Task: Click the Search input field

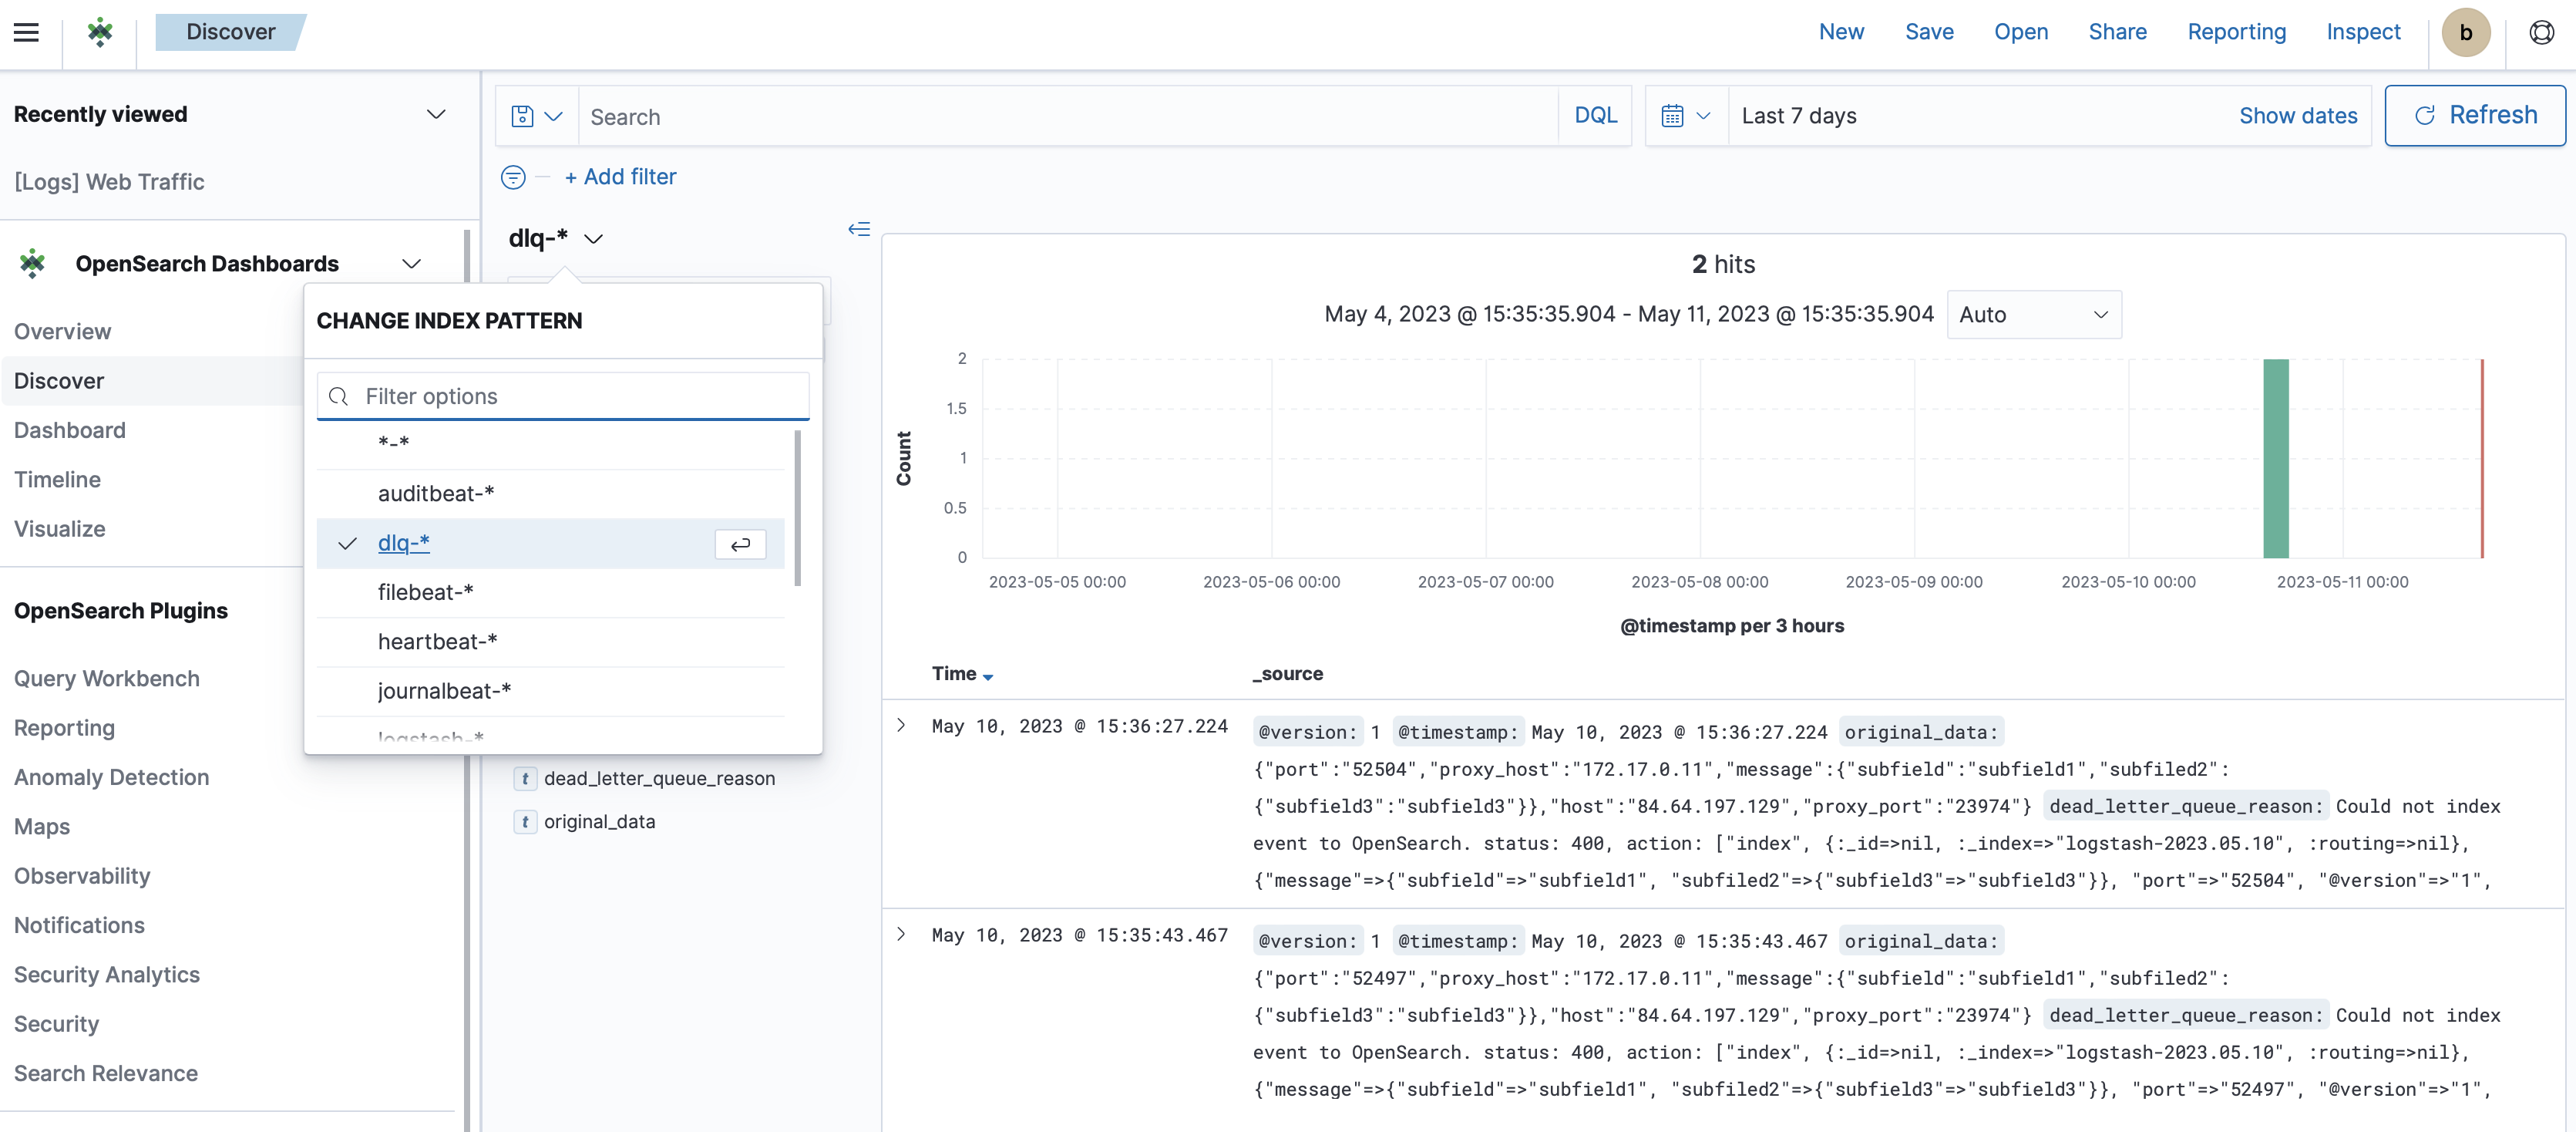Action: click(x=1070, y=115)
